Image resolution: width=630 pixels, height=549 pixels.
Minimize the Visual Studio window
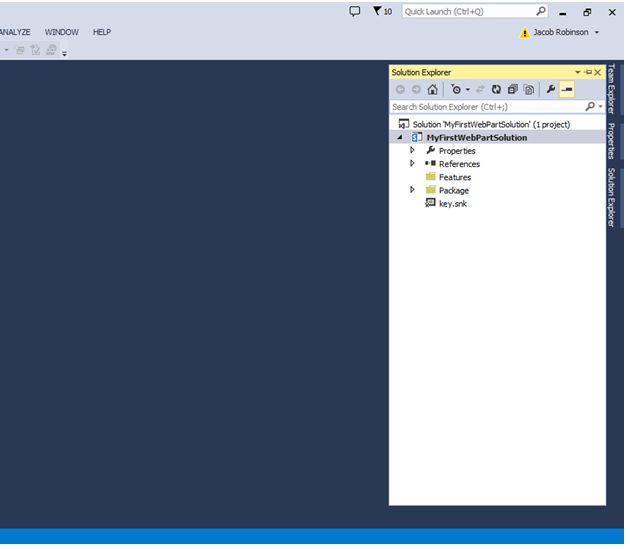[x=562, y=12]
